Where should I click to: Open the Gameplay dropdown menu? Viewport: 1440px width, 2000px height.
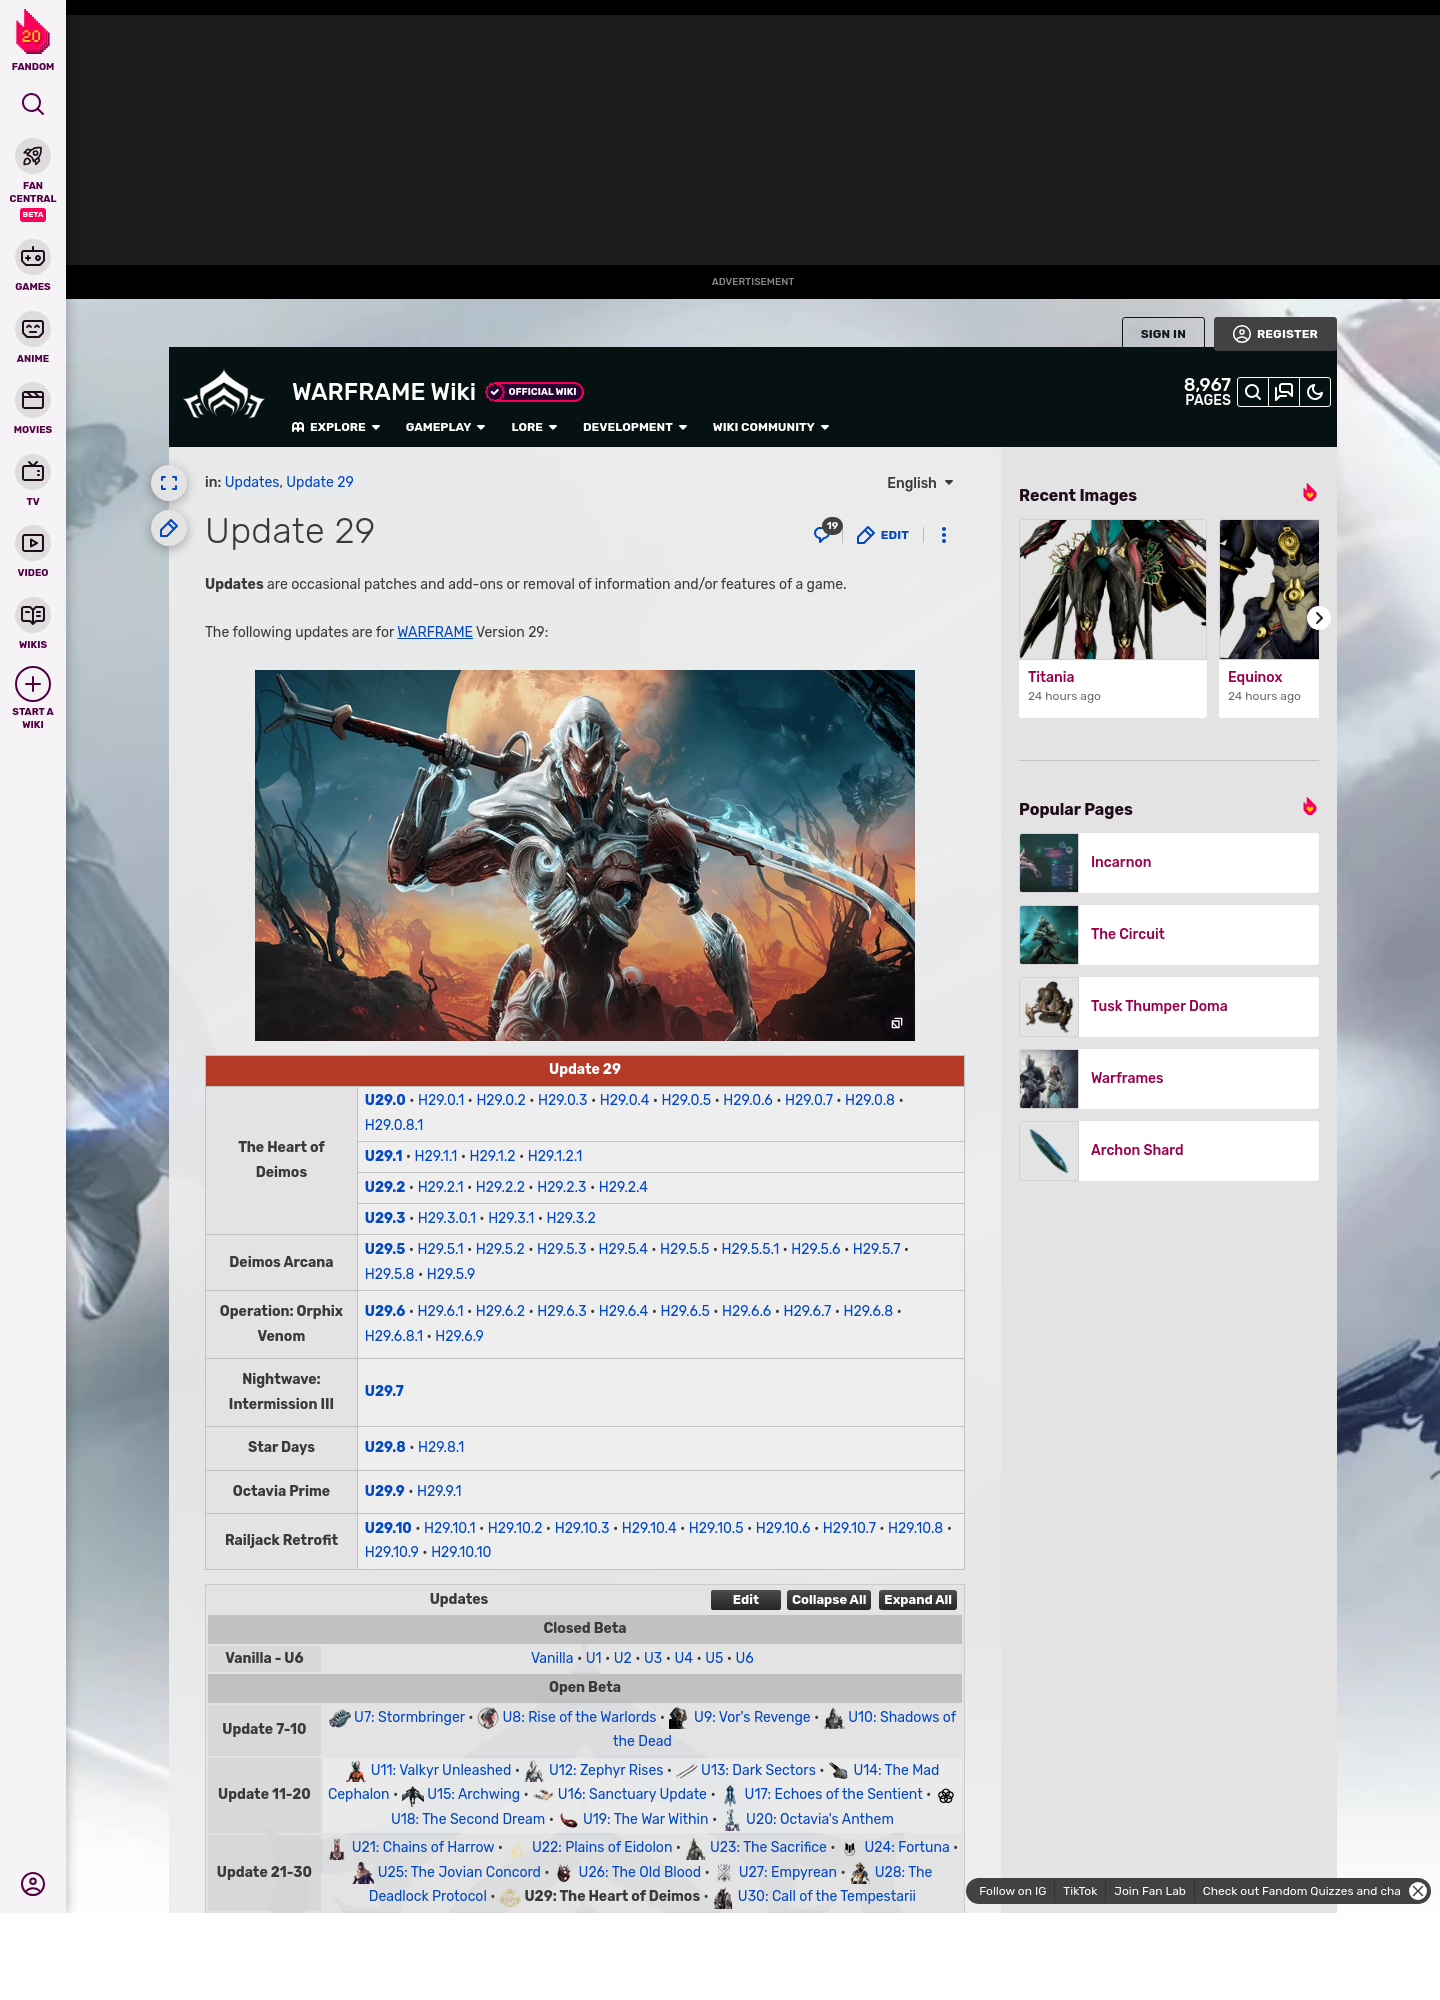445,427
